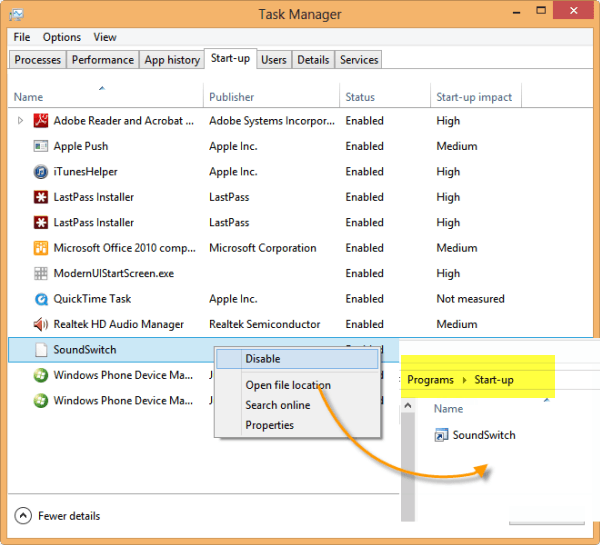Screen dimensions: 600x545
Task: Switch to the Performance tab
Action: 103,60
